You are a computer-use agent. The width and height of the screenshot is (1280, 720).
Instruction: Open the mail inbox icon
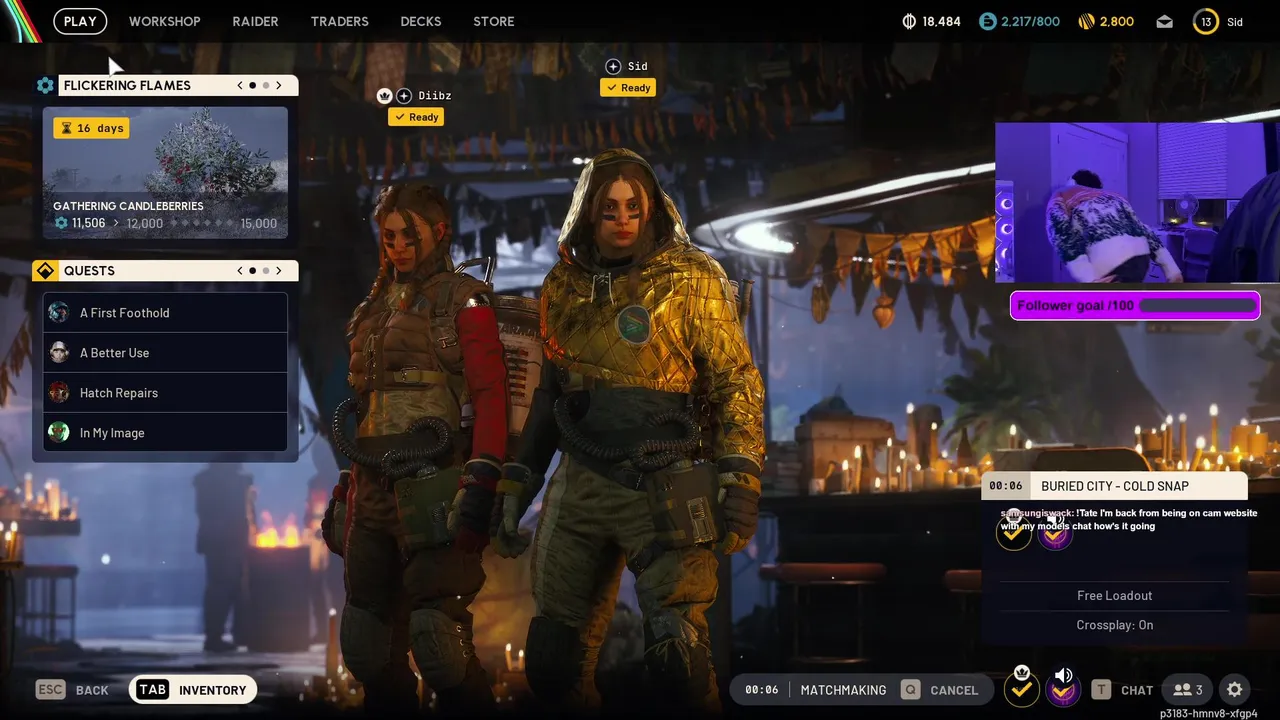(x=1164, y=21)
